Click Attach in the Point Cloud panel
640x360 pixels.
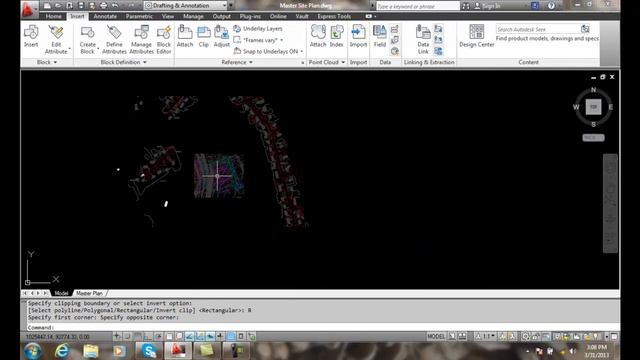click(318, 37)
